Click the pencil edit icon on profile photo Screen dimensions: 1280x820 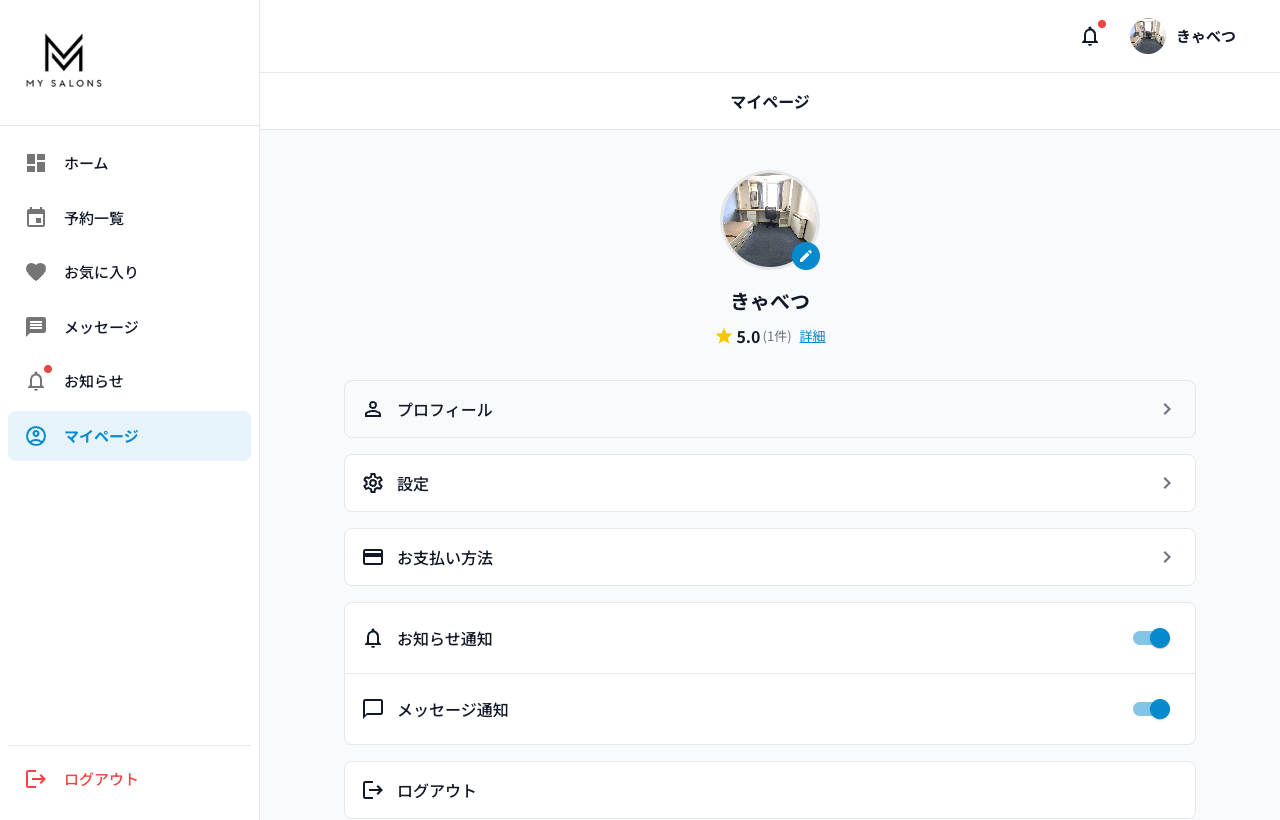click(x=806, y=256)
